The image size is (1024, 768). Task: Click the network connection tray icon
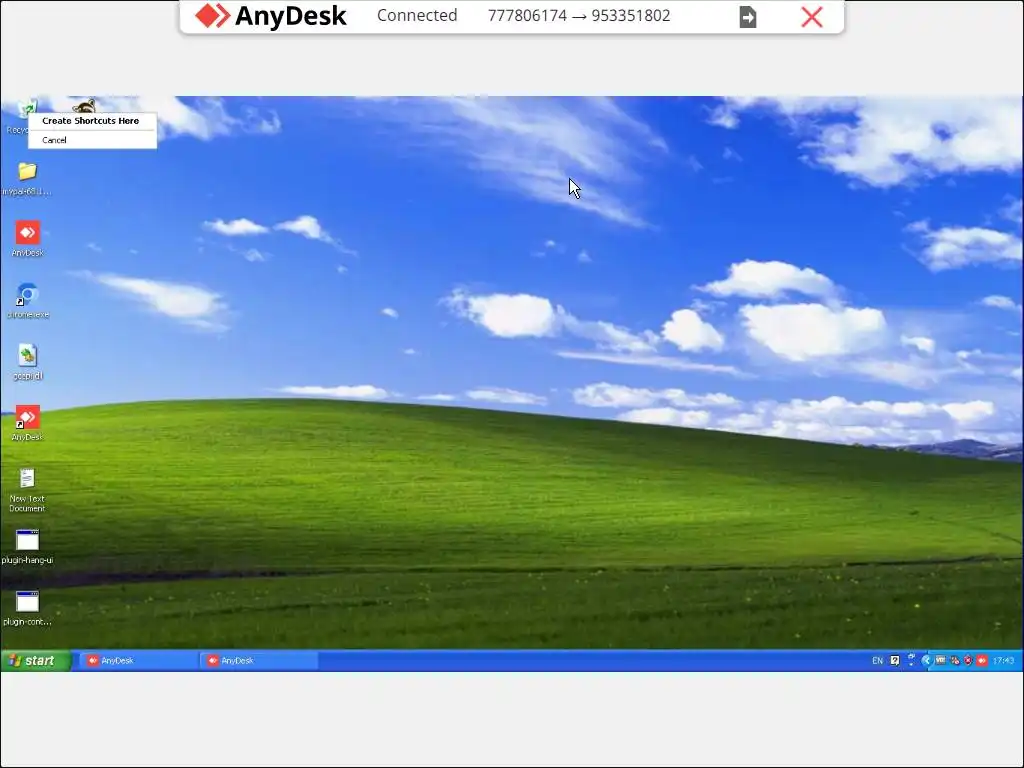click(954, 660)
